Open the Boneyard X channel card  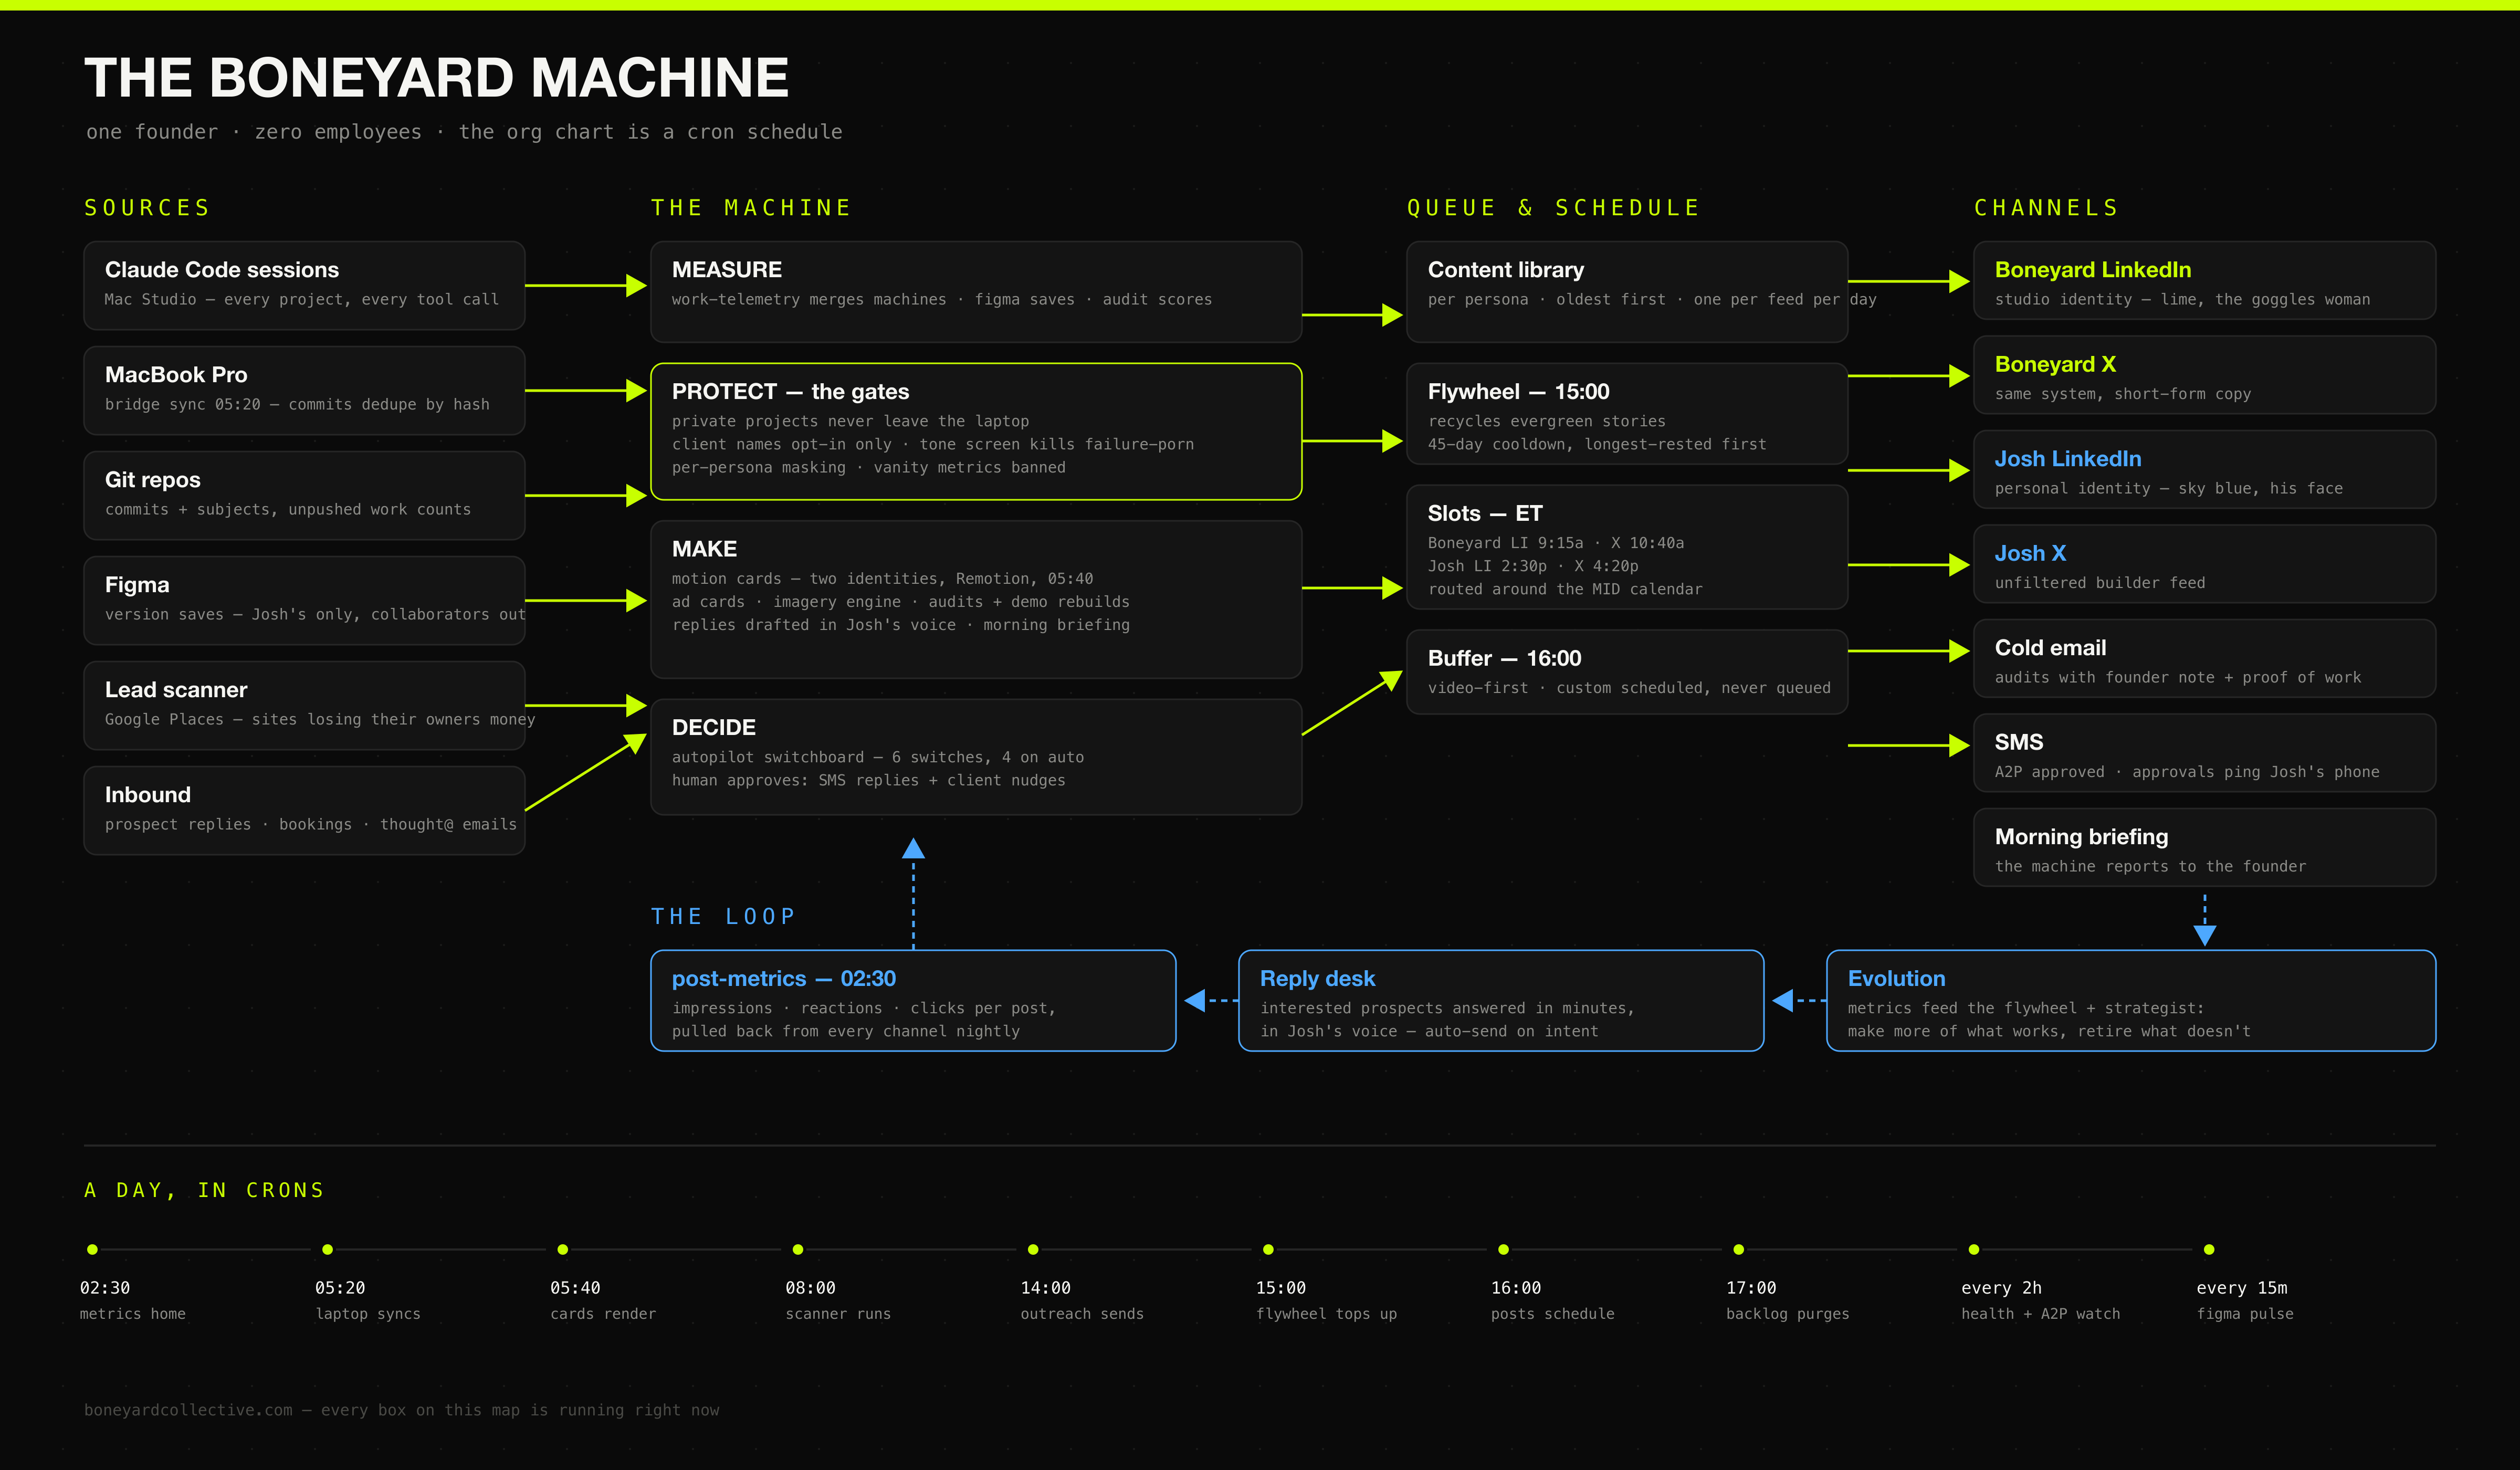2204,375
